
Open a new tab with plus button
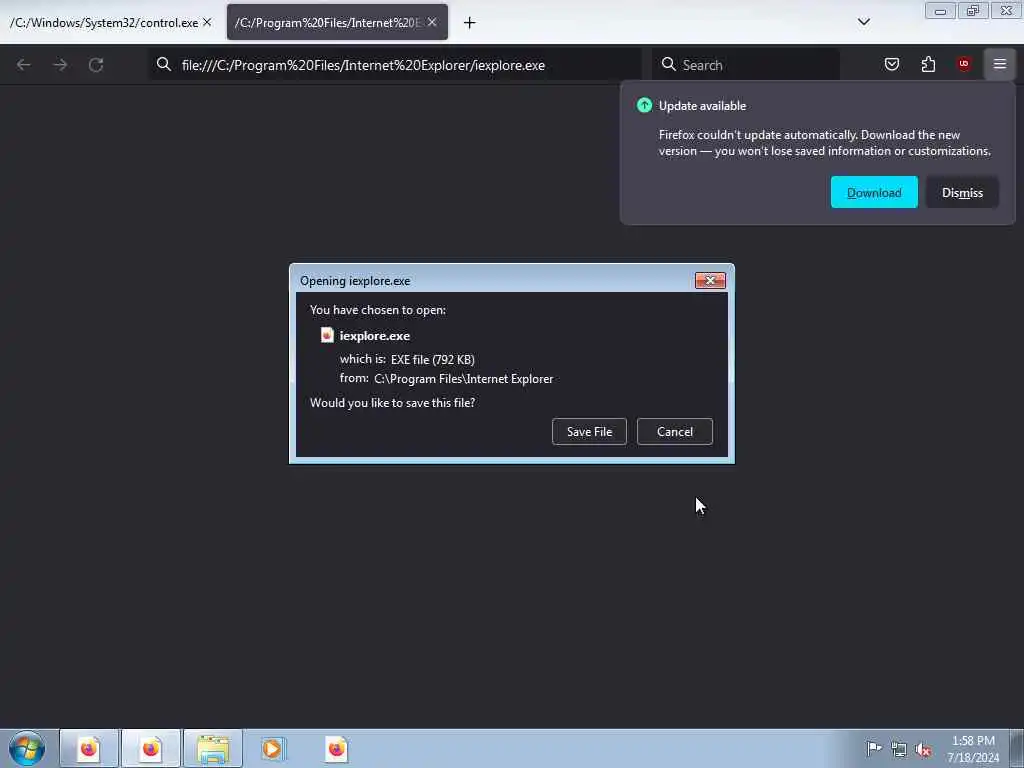point(469,23)
